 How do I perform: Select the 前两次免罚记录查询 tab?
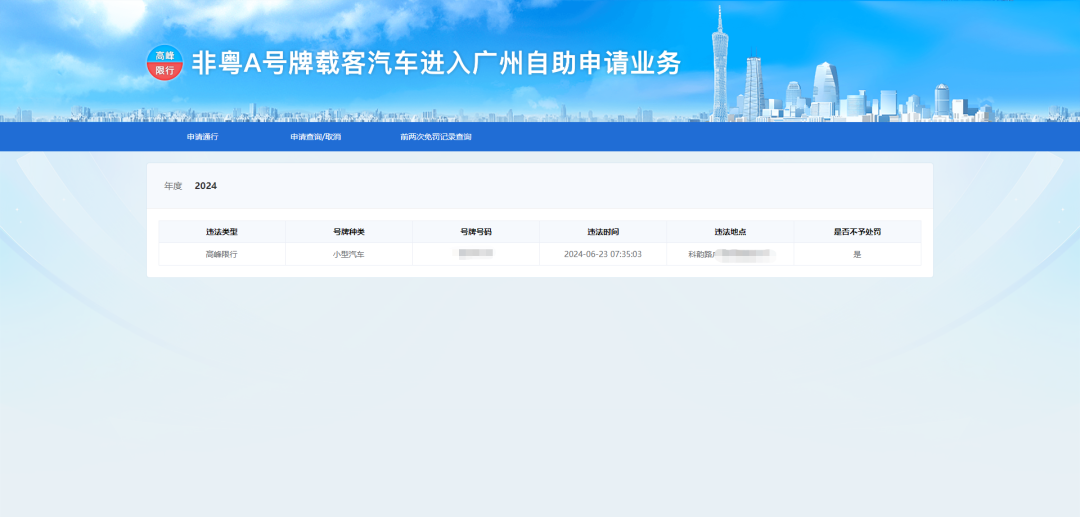click(436, 137)
